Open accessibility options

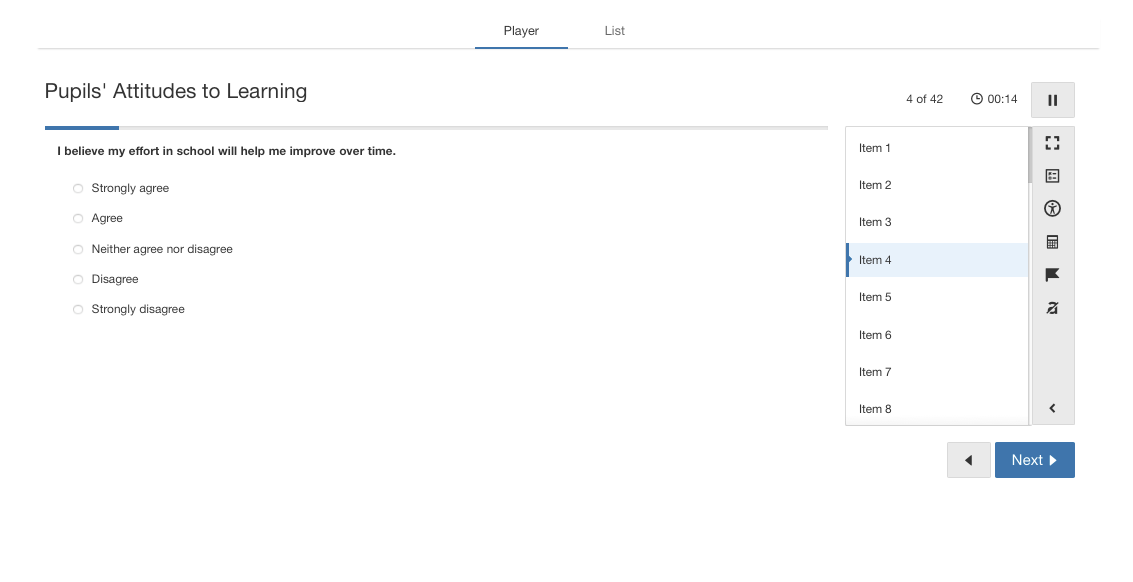point(1052,209)
